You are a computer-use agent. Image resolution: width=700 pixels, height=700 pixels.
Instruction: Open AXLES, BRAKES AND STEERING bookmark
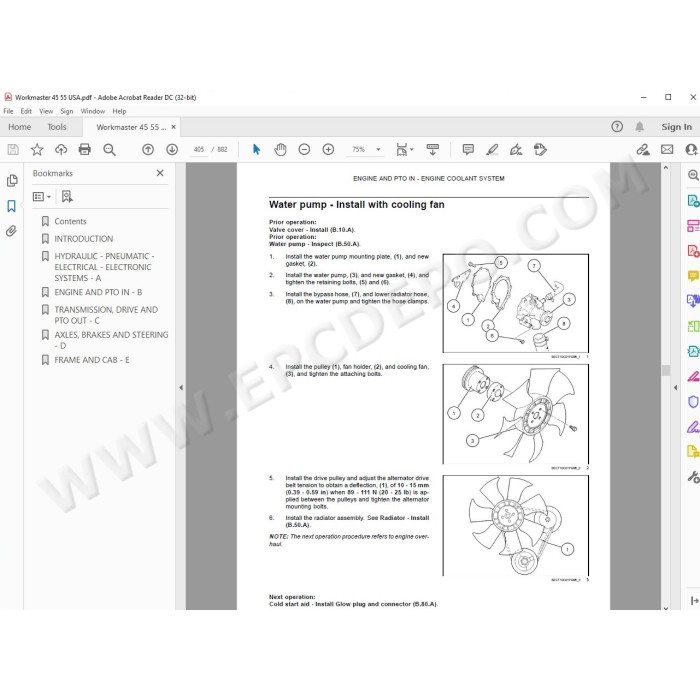(x=111, y=340)
